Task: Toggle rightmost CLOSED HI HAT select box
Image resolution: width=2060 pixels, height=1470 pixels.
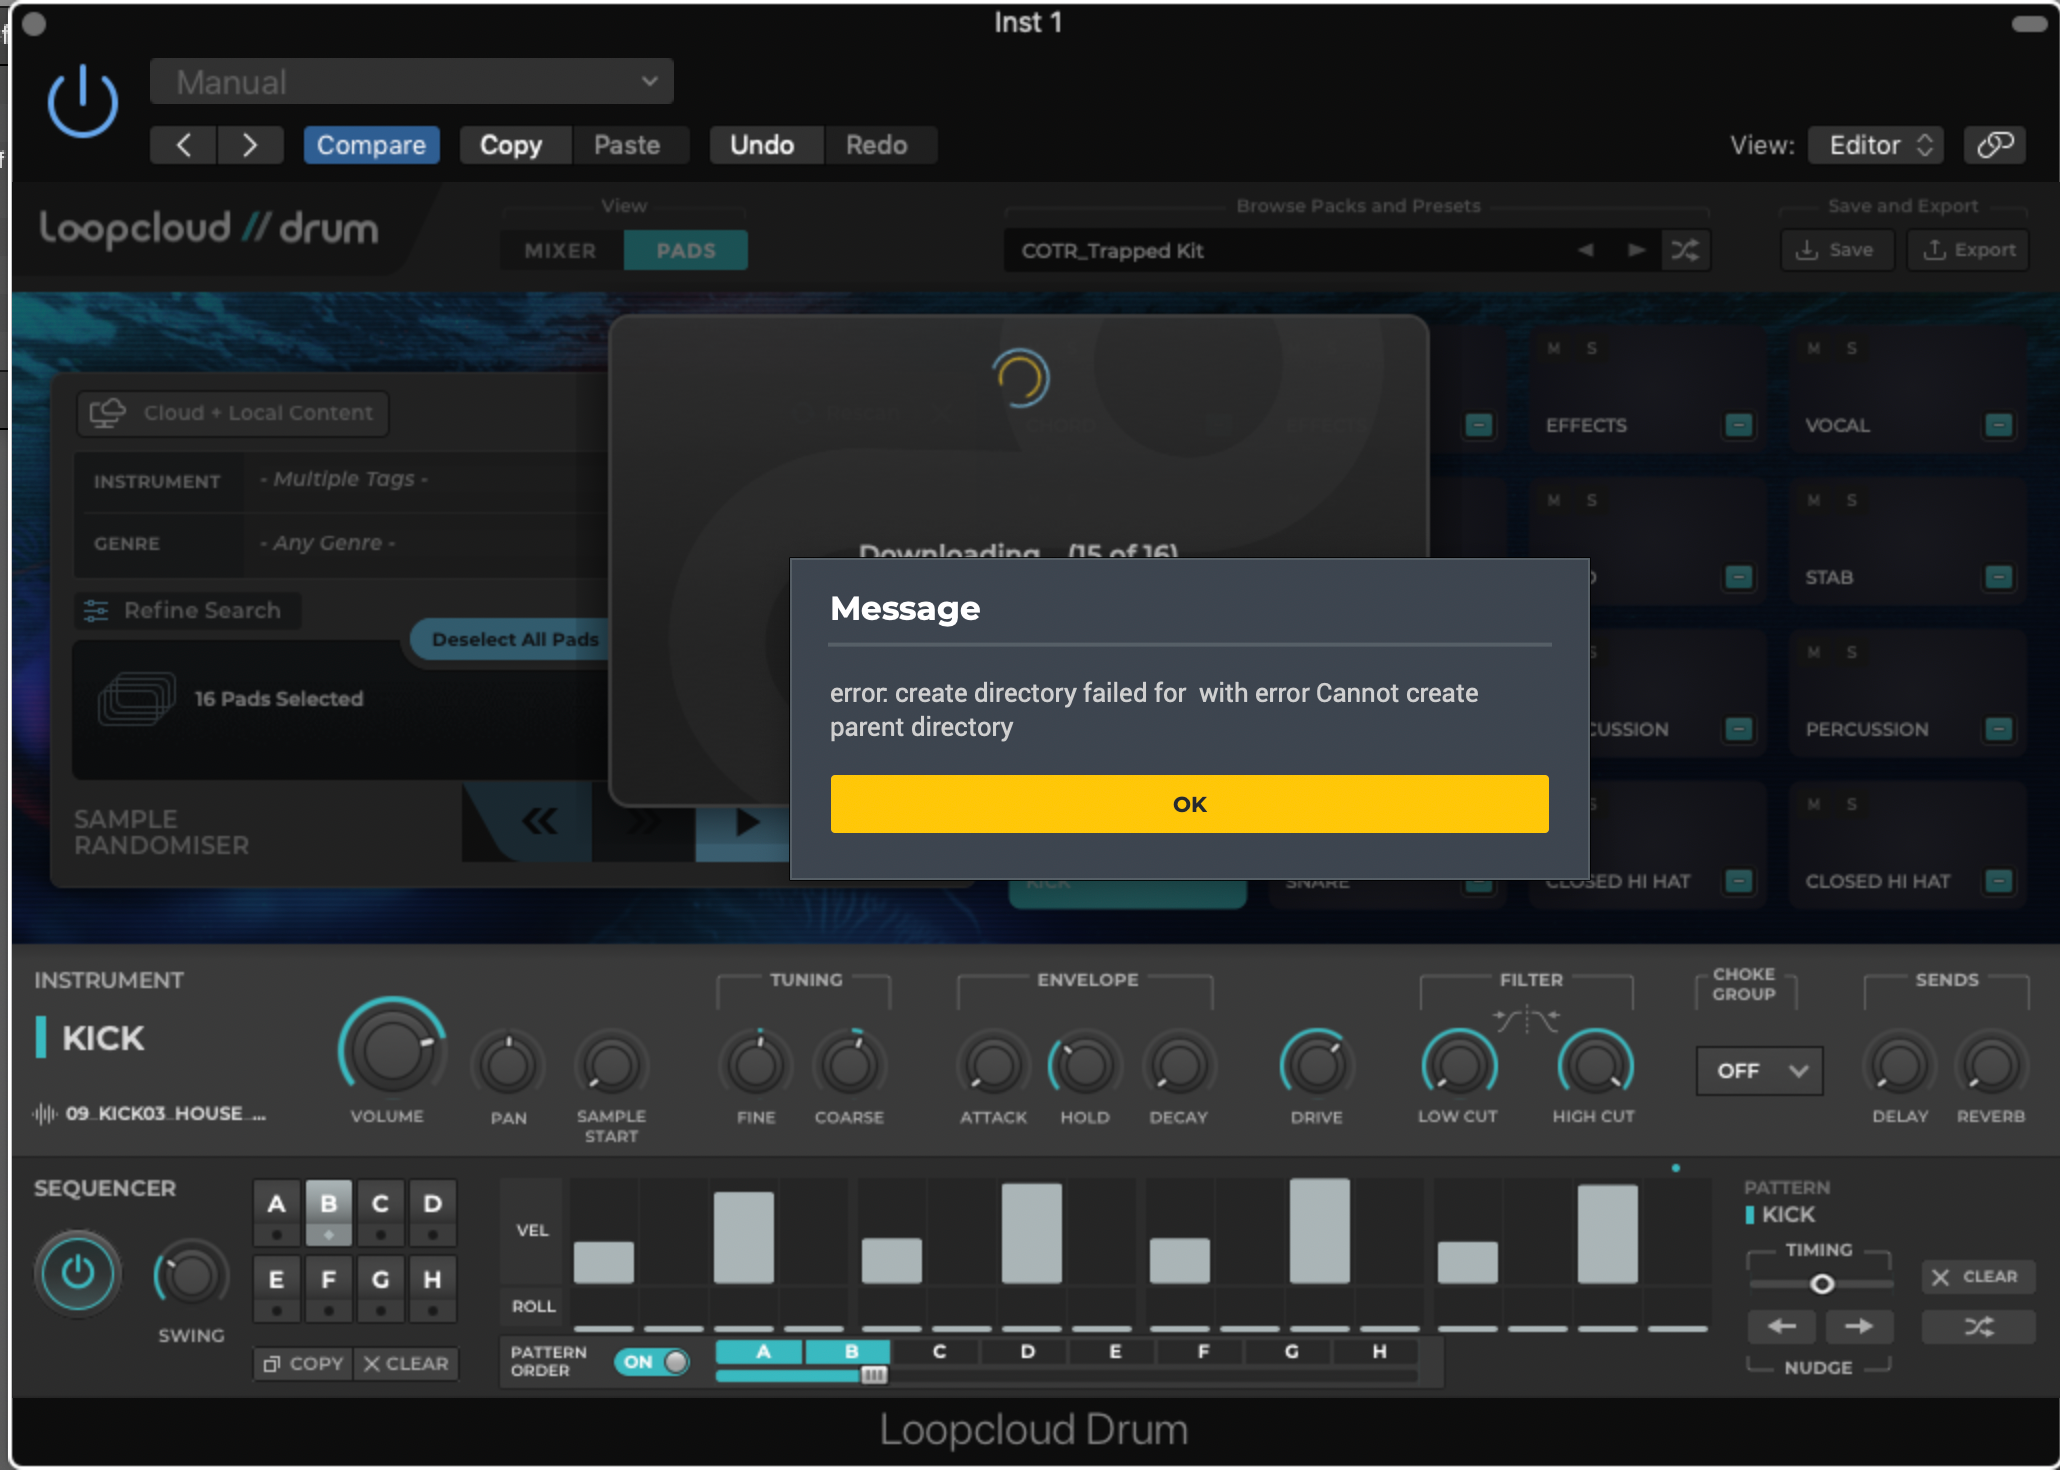Action: click(1998, 881)
